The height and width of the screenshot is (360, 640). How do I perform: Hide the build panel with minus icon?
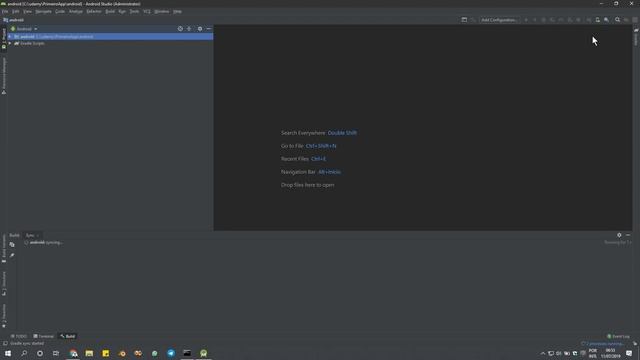tap(628, 235)
